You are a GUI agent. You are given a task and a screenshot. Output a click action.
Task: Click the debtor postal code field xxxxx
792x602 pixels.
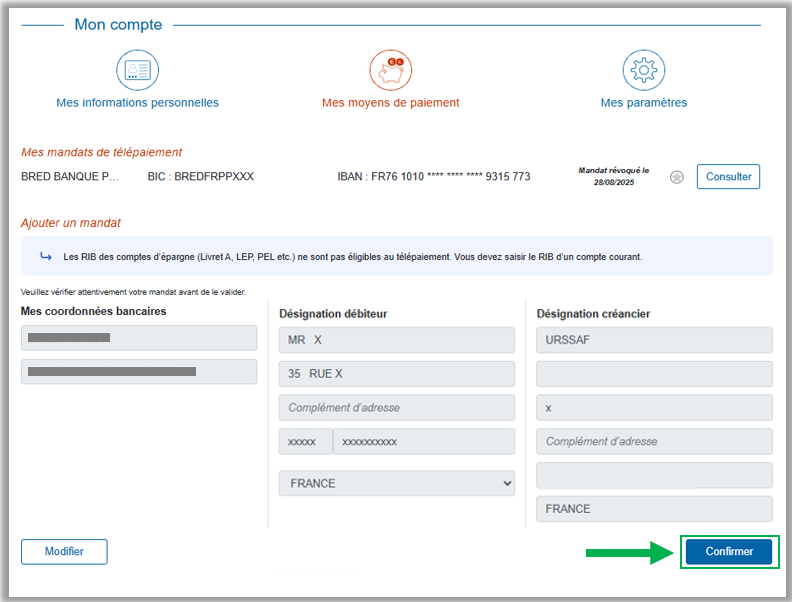tap(306, 441)
